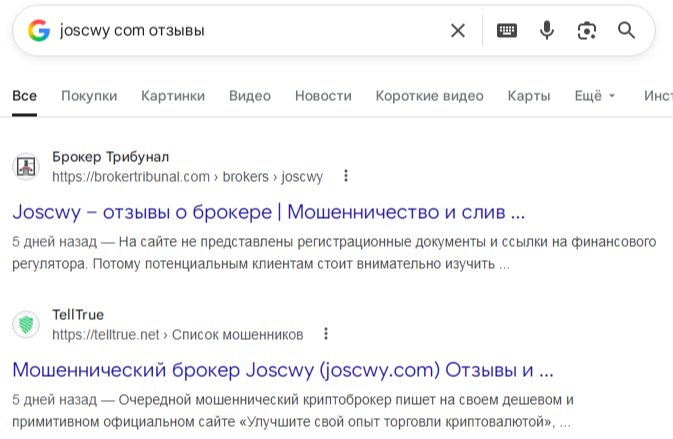Open options menu for brokertribunal result
The image size is (673, 439).
(x=346, y=177)
